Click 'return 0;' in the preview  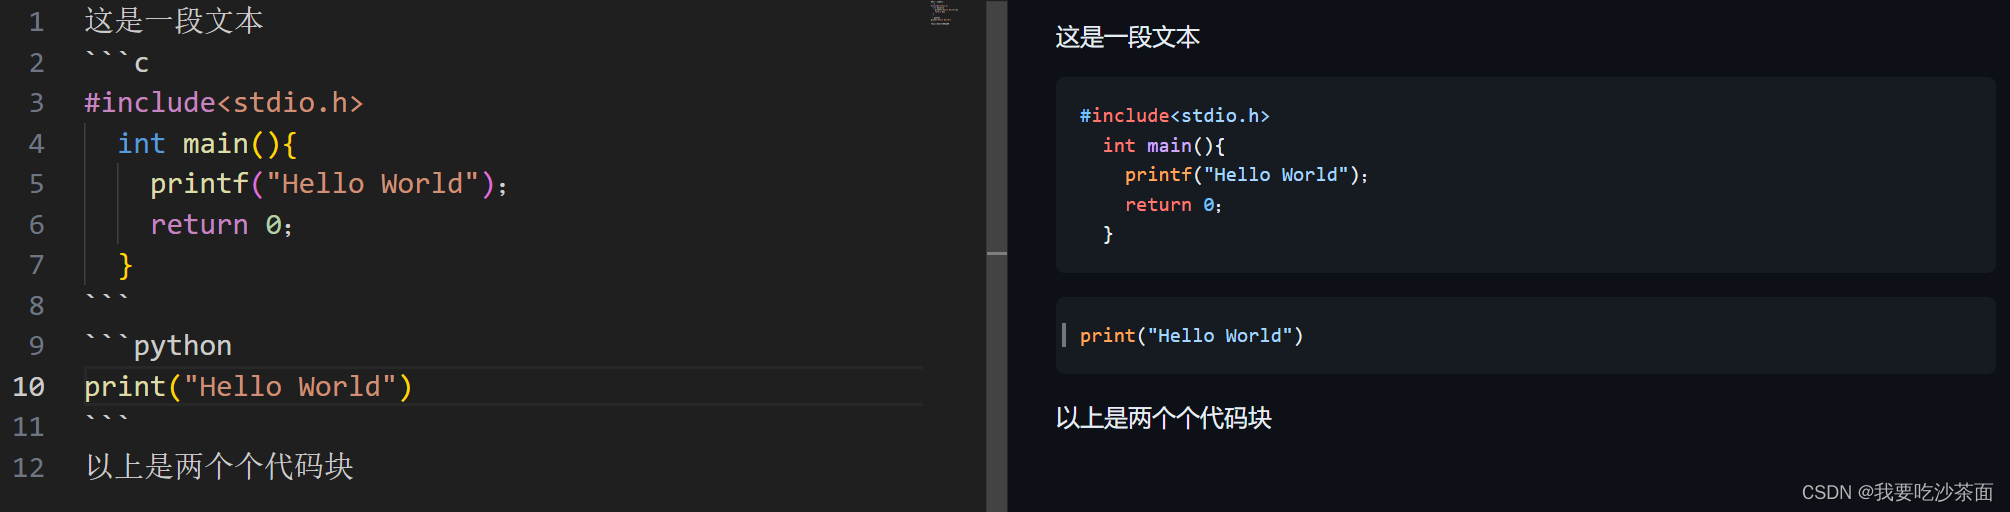click(x=1173, y=205)
